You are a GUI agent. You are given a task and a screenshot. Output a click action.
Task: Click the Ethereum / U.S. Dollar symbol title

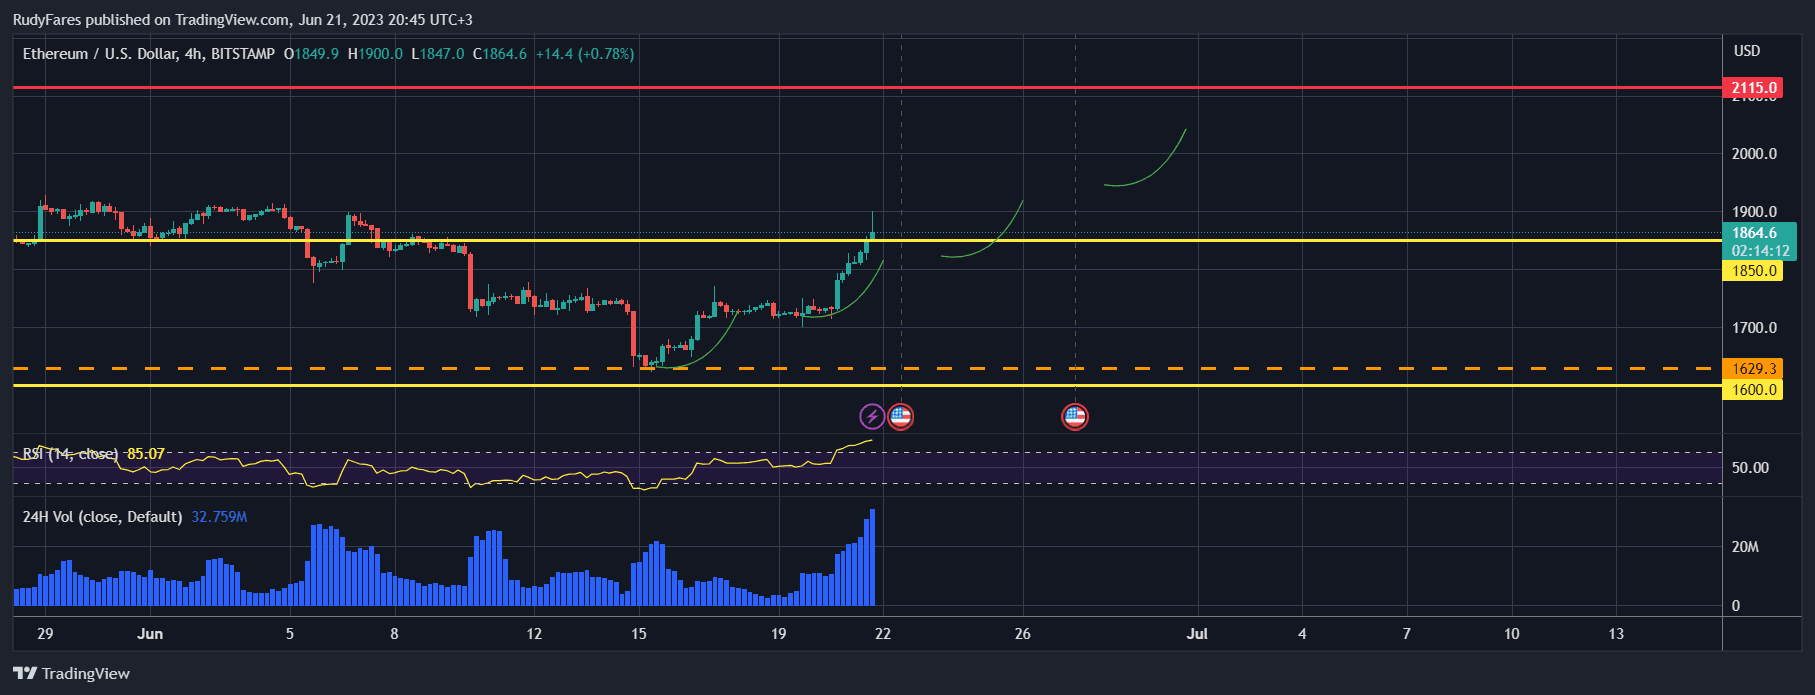tap(99, 54)
